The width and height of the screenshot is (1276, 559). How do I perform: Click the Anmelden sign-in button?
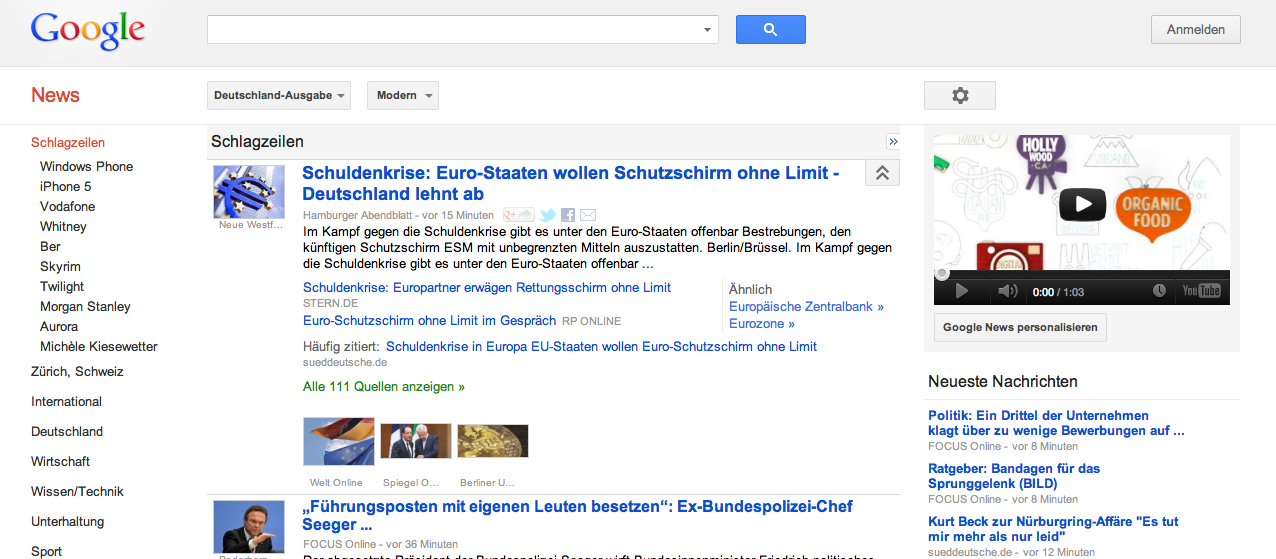(x=1196, y=30)
